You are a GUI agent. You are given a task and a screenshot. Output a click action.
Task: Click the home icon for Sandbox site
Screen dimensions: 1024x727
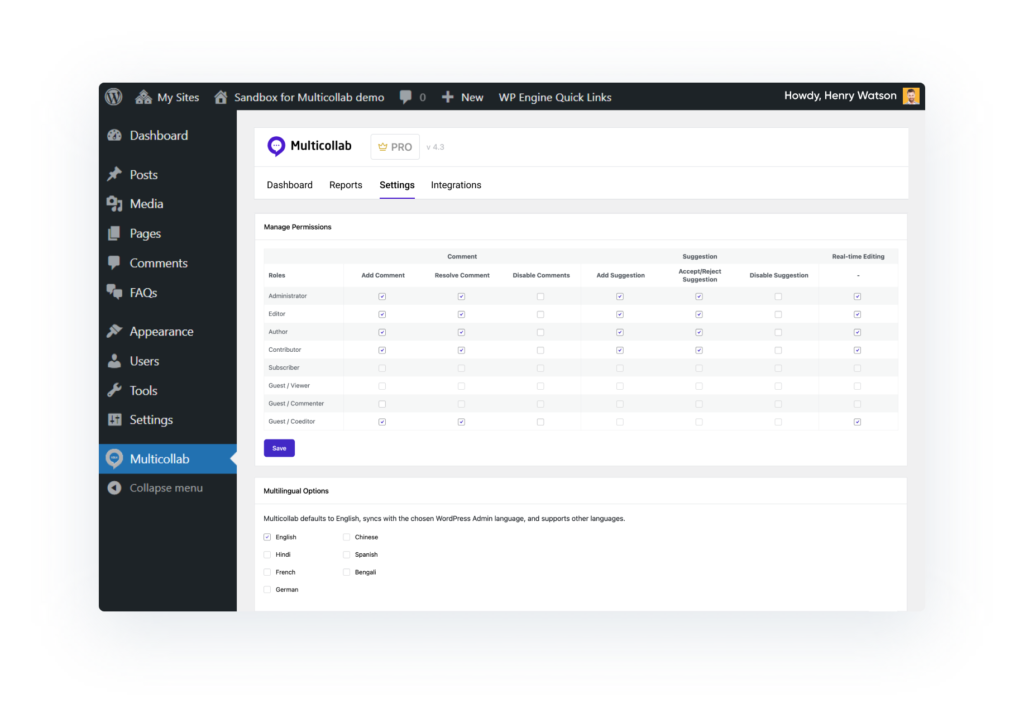click(221, 97)
